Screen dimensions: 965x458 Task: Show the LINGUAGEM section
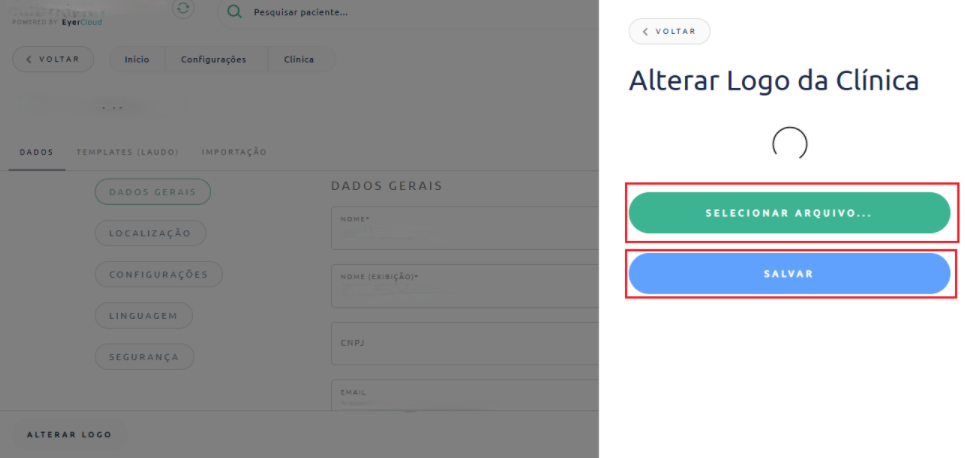click(143, 315)
